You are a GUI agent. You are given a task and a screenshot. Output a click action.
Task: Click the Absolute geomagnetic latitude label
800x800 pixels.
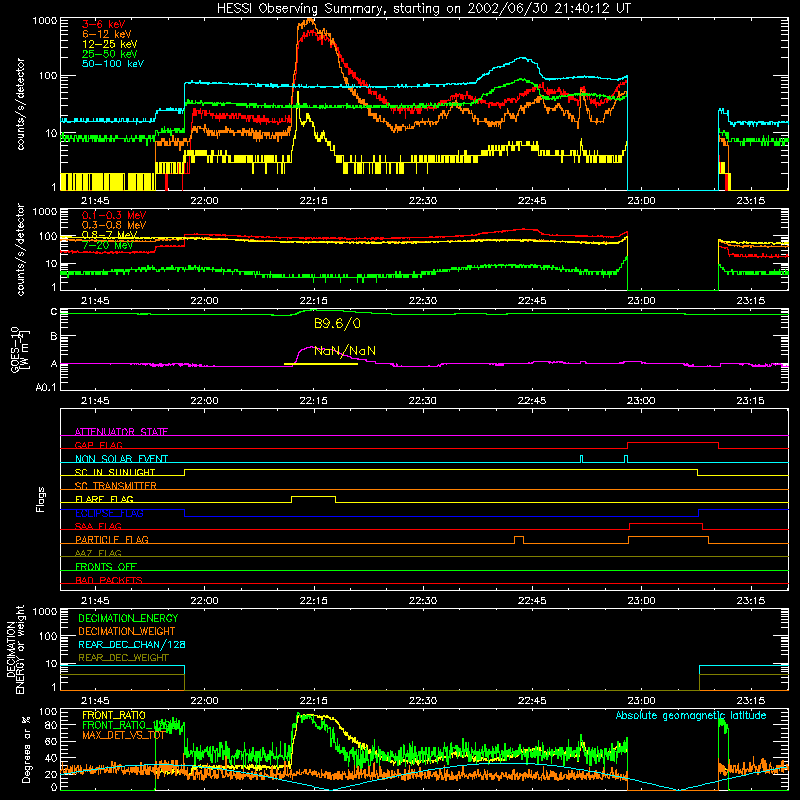pos(691,715)
